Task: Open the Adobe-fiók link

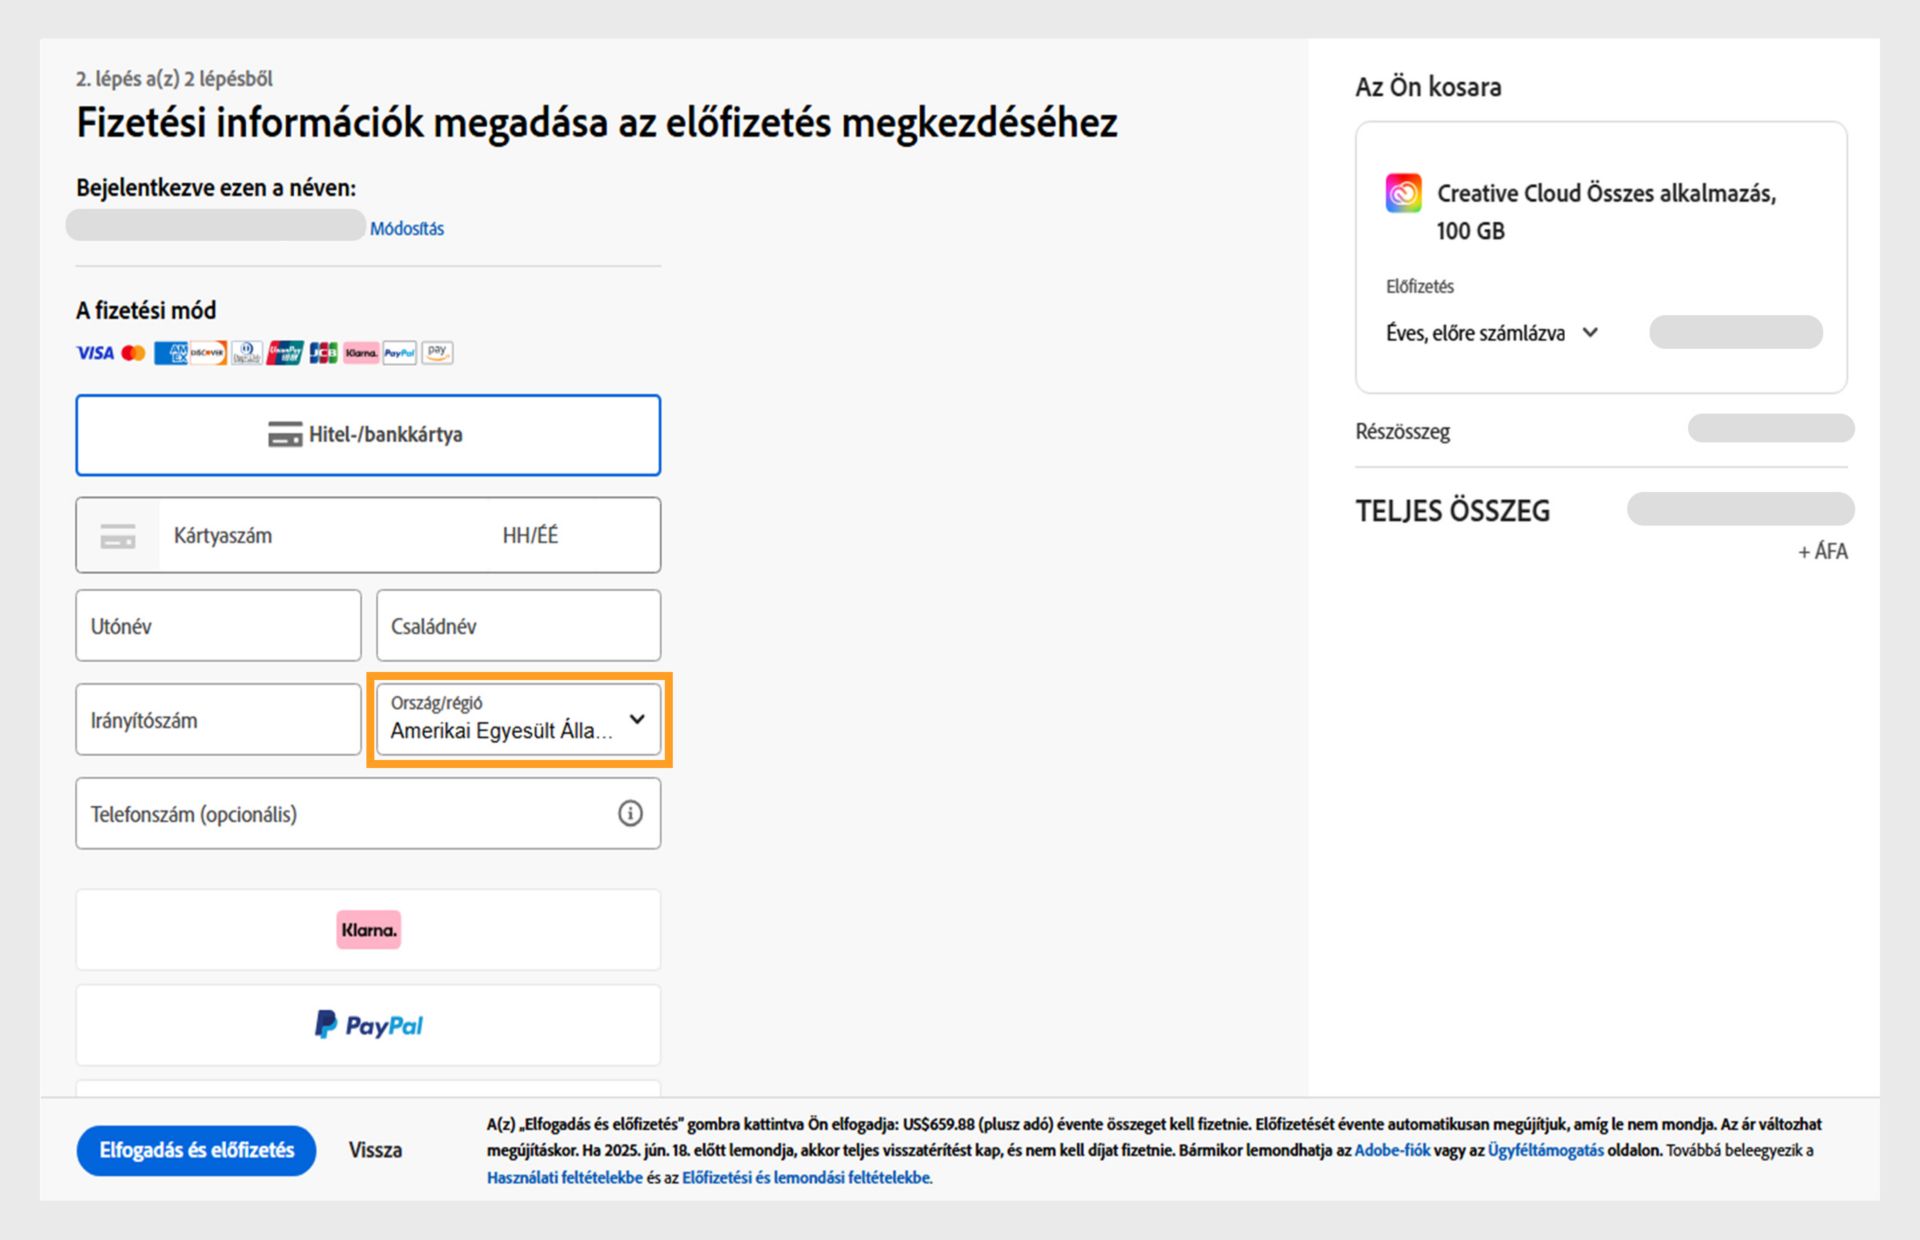Action: click(x=1392, y=1151)
